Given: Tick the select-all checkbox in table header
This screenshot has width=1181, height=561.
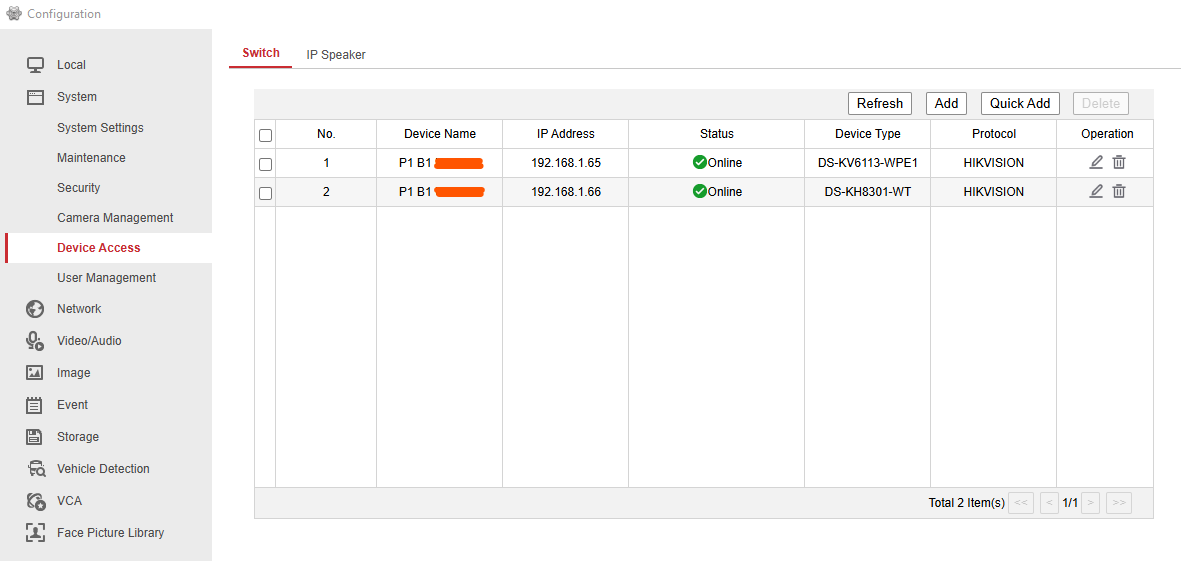Looking at the screenshot, I should click(265, 135).
